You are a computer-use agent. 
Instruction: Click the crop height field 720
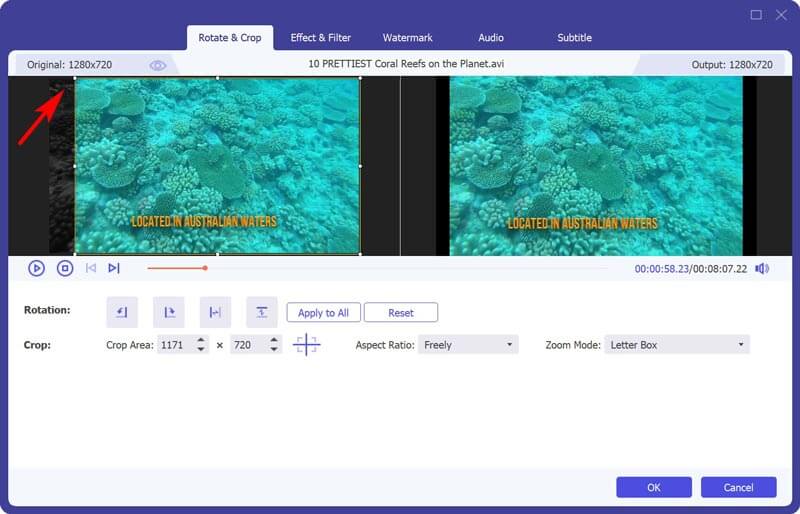(x=249, y=345)
